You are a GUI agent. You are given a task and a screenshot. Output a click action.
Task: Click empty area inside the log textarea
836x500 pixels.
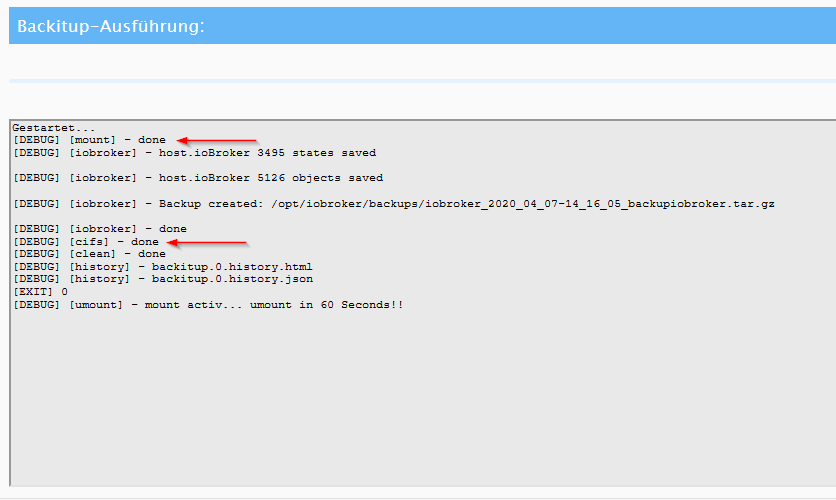click(x=421, y=400)
